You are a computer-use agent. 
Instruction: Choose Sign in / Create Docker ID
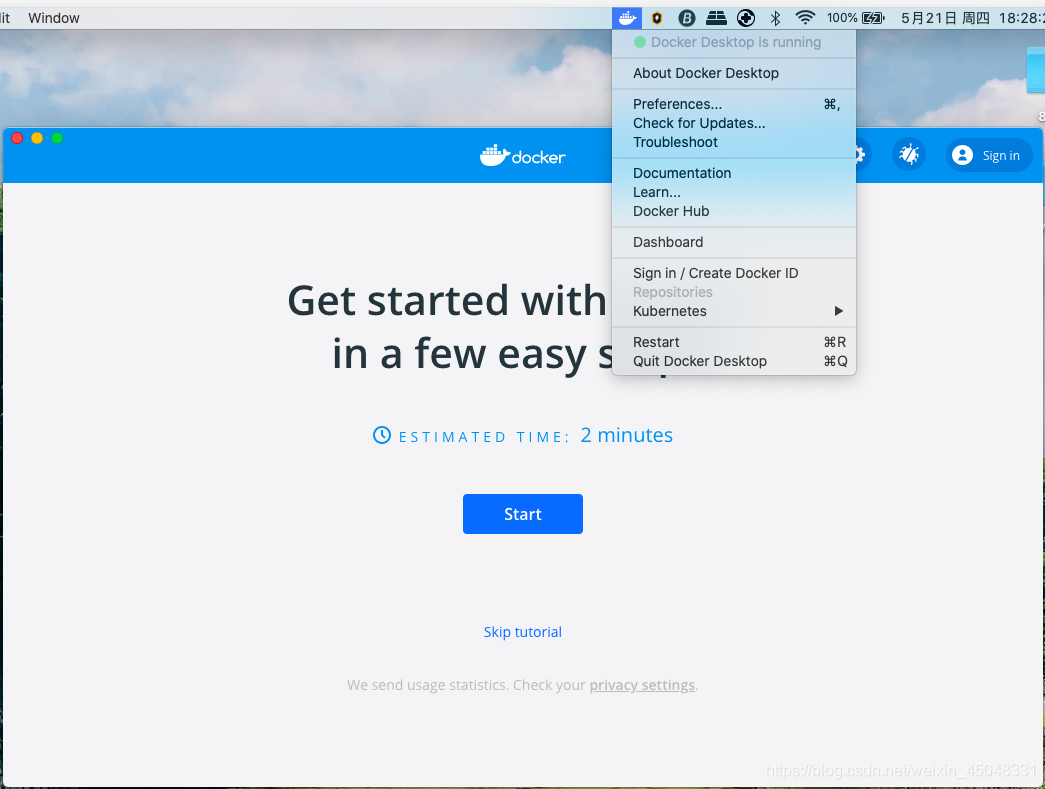pos(734,273)
